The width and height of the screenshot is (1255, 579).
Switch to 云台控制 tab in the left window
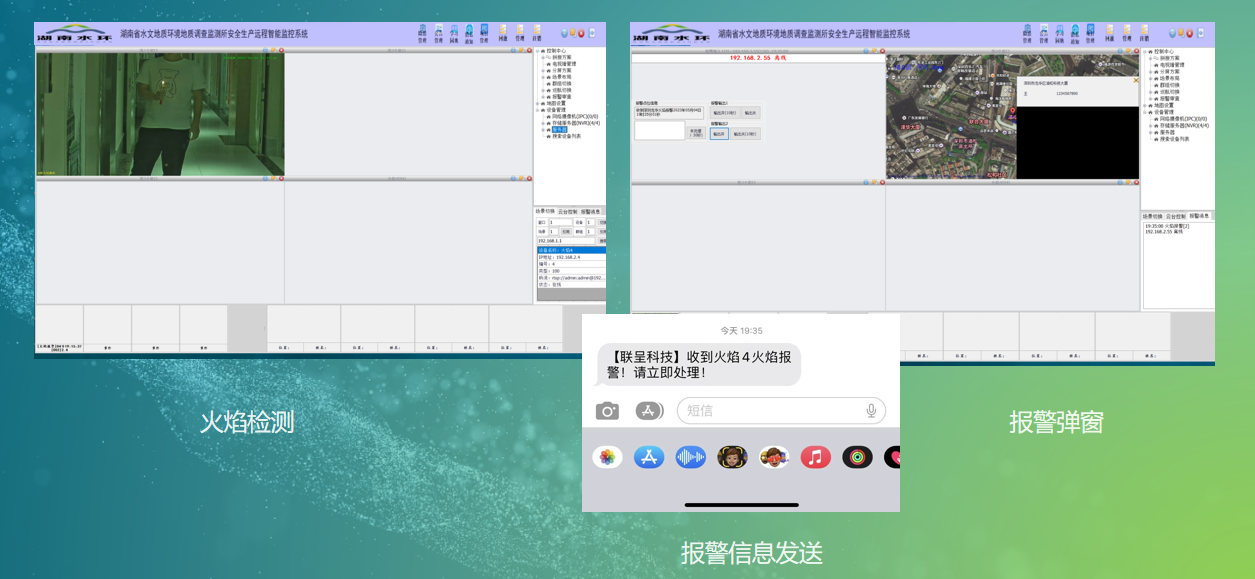click(x=568, y=212)
